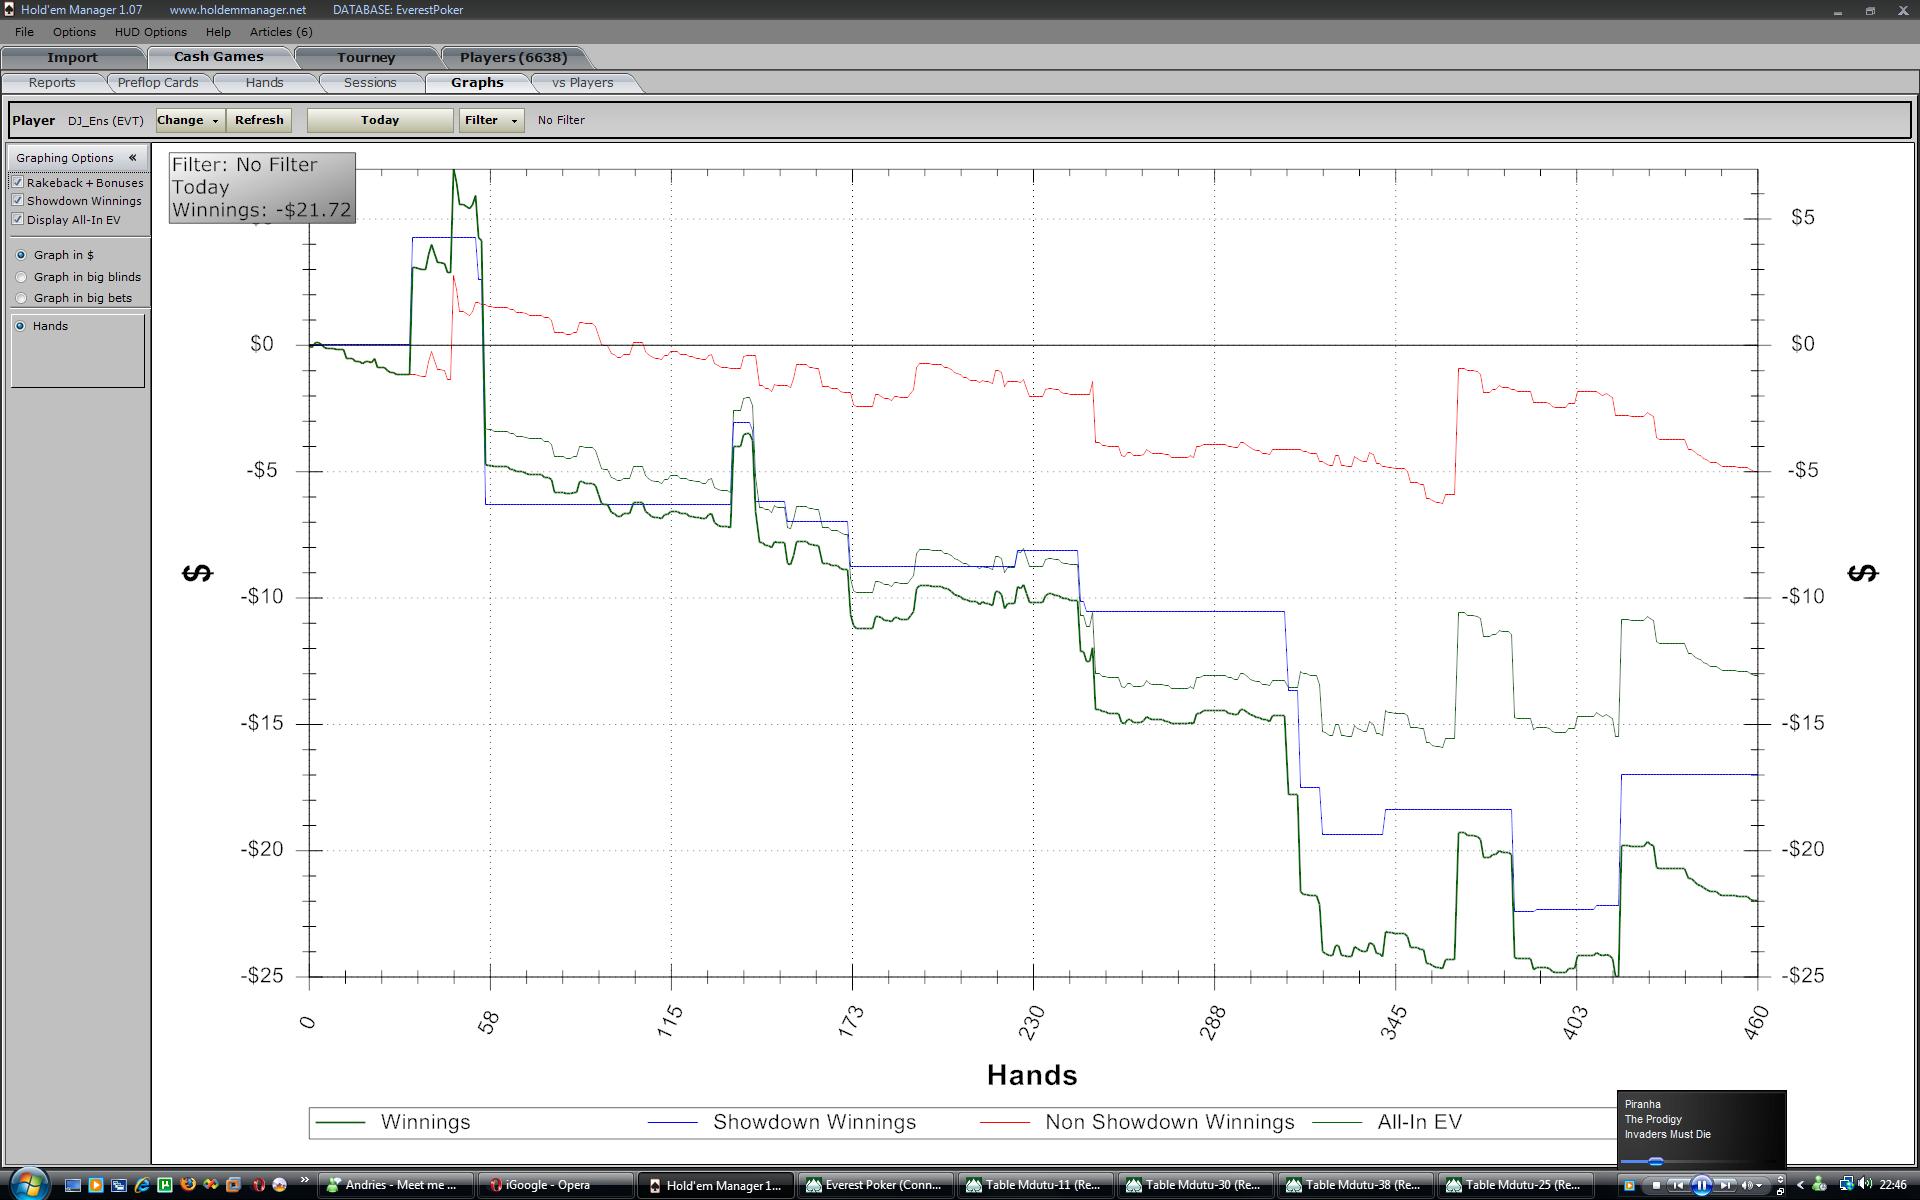Click the Today date range button

point(380,120)
